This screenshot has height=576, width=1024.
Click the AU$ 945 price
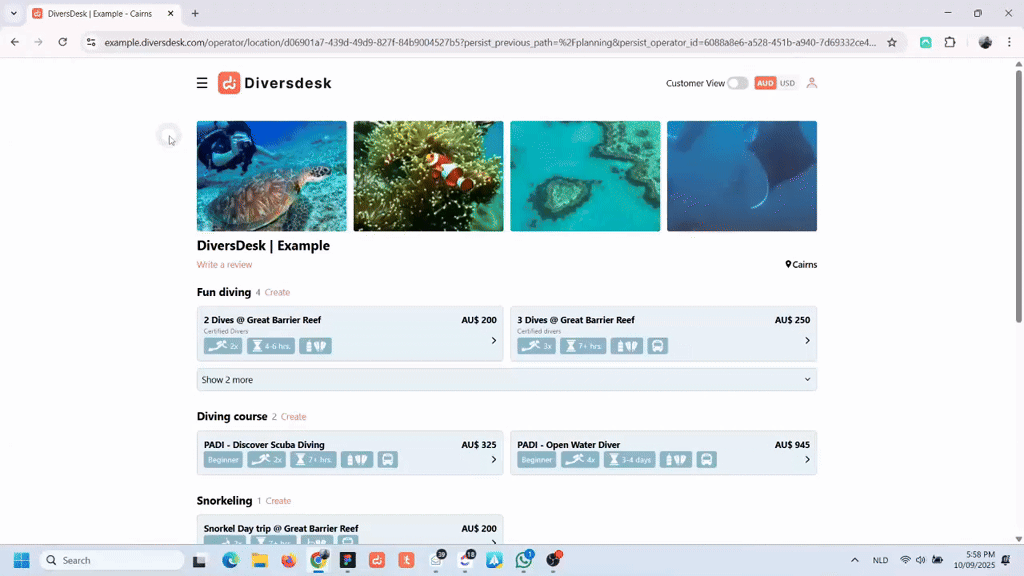click(x=792, y=445)
